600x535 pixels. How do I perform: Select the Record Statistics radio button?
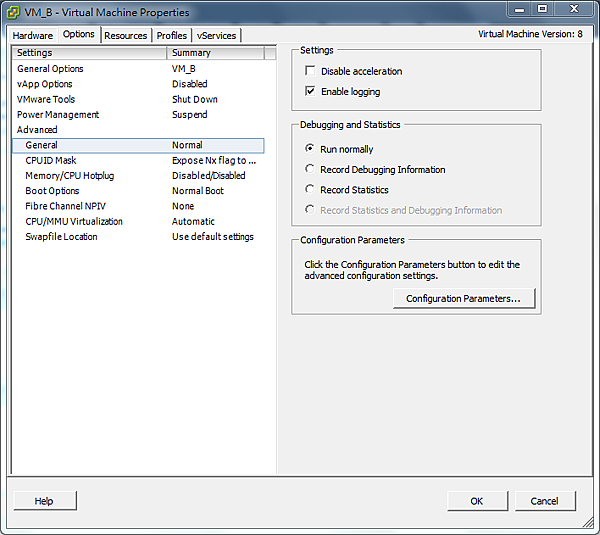coord(310,190)
